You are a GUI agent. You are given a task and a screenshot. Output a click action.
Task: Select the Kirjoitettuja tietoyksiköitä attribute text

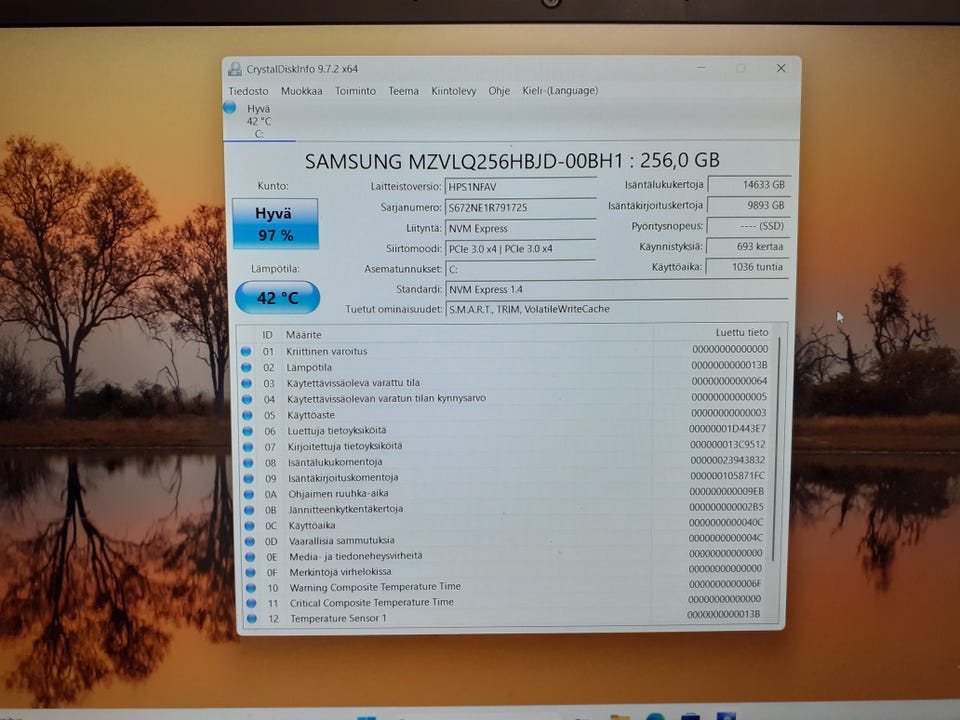tap(345, 446)
